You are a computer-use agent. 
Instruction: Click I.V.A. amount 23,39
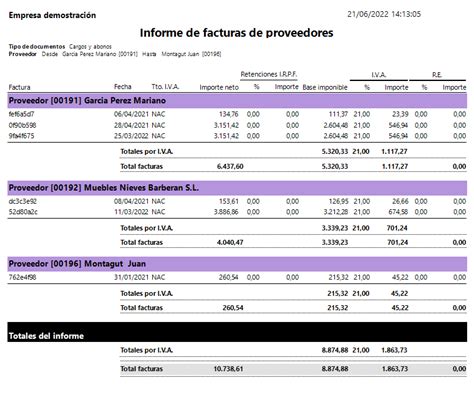(x=400, y=114)
